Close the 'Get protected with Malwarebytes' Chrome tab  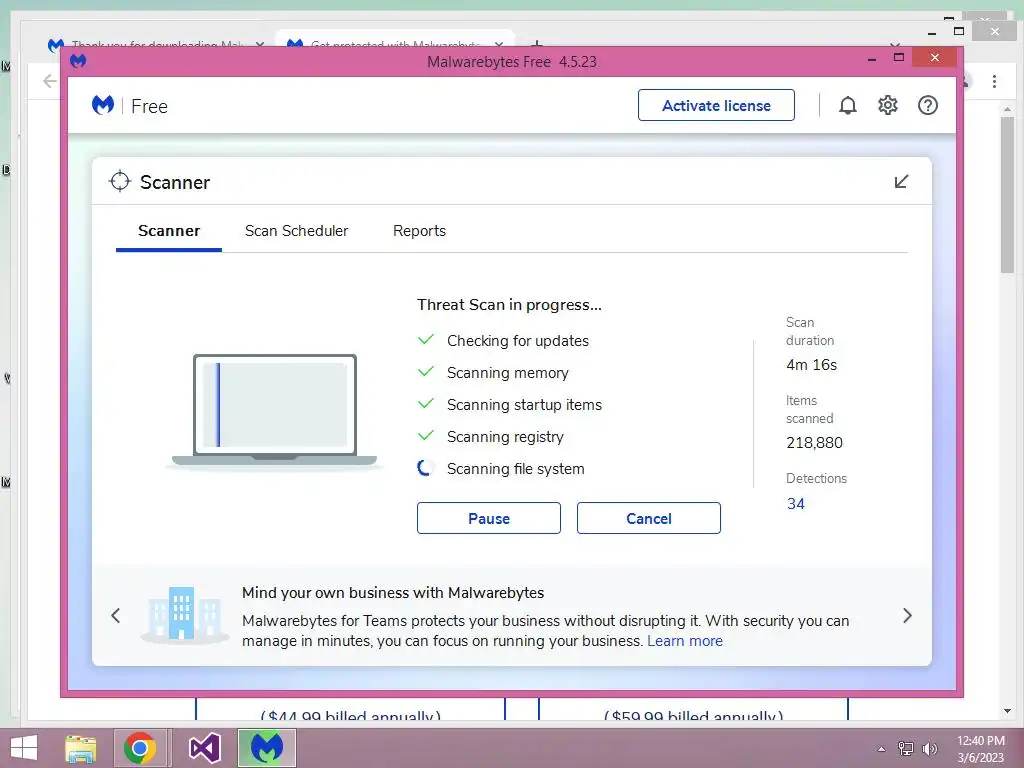click(499, 44)
